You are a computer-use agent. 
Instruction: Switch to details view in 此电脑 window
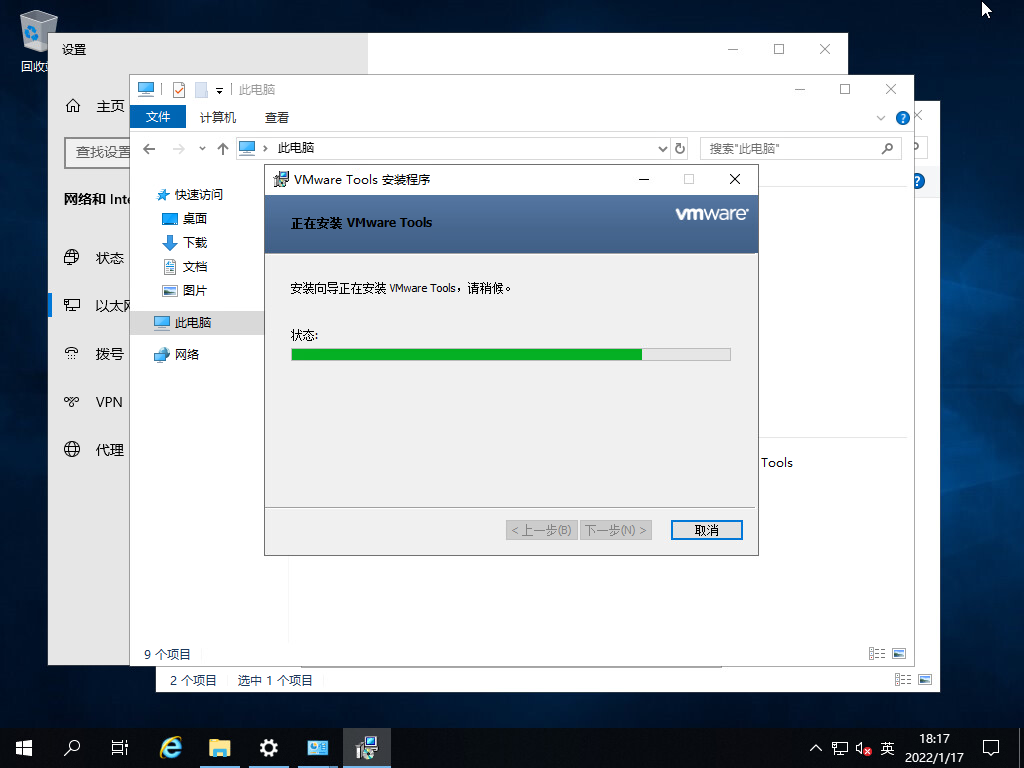877,654
